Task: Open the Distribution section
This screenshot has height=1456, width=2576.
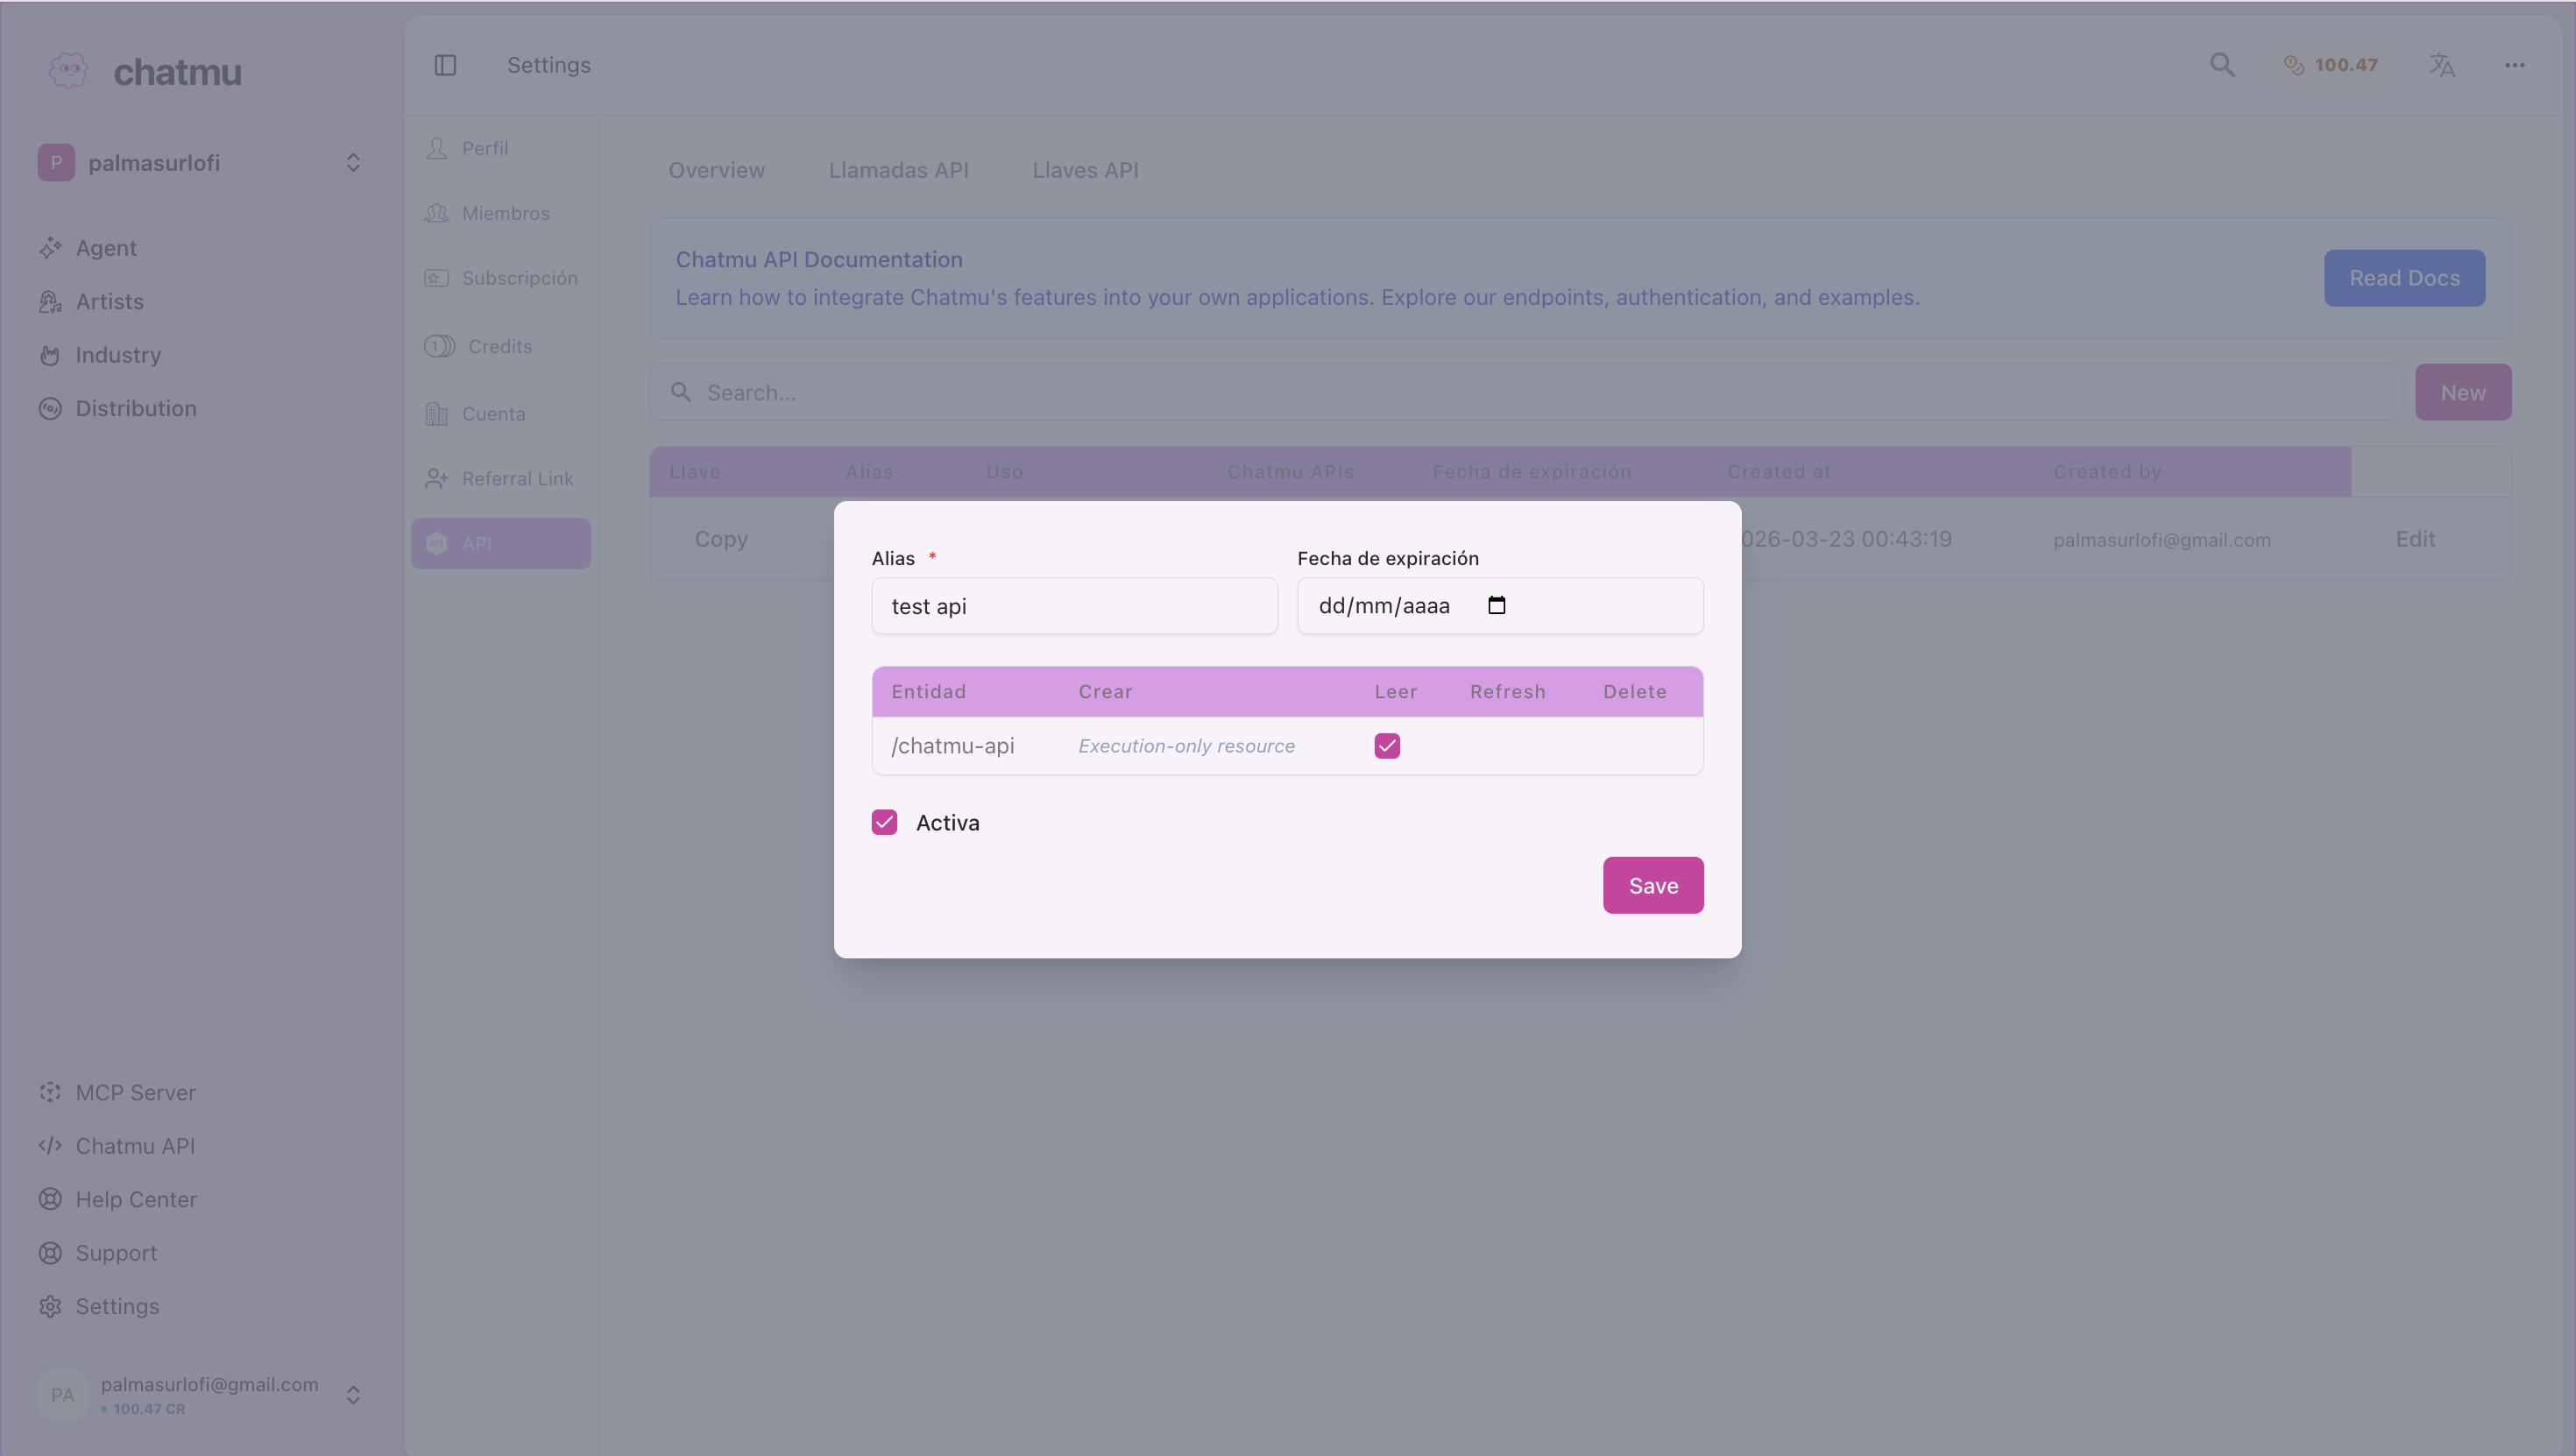Action: (x=136, y=408)
